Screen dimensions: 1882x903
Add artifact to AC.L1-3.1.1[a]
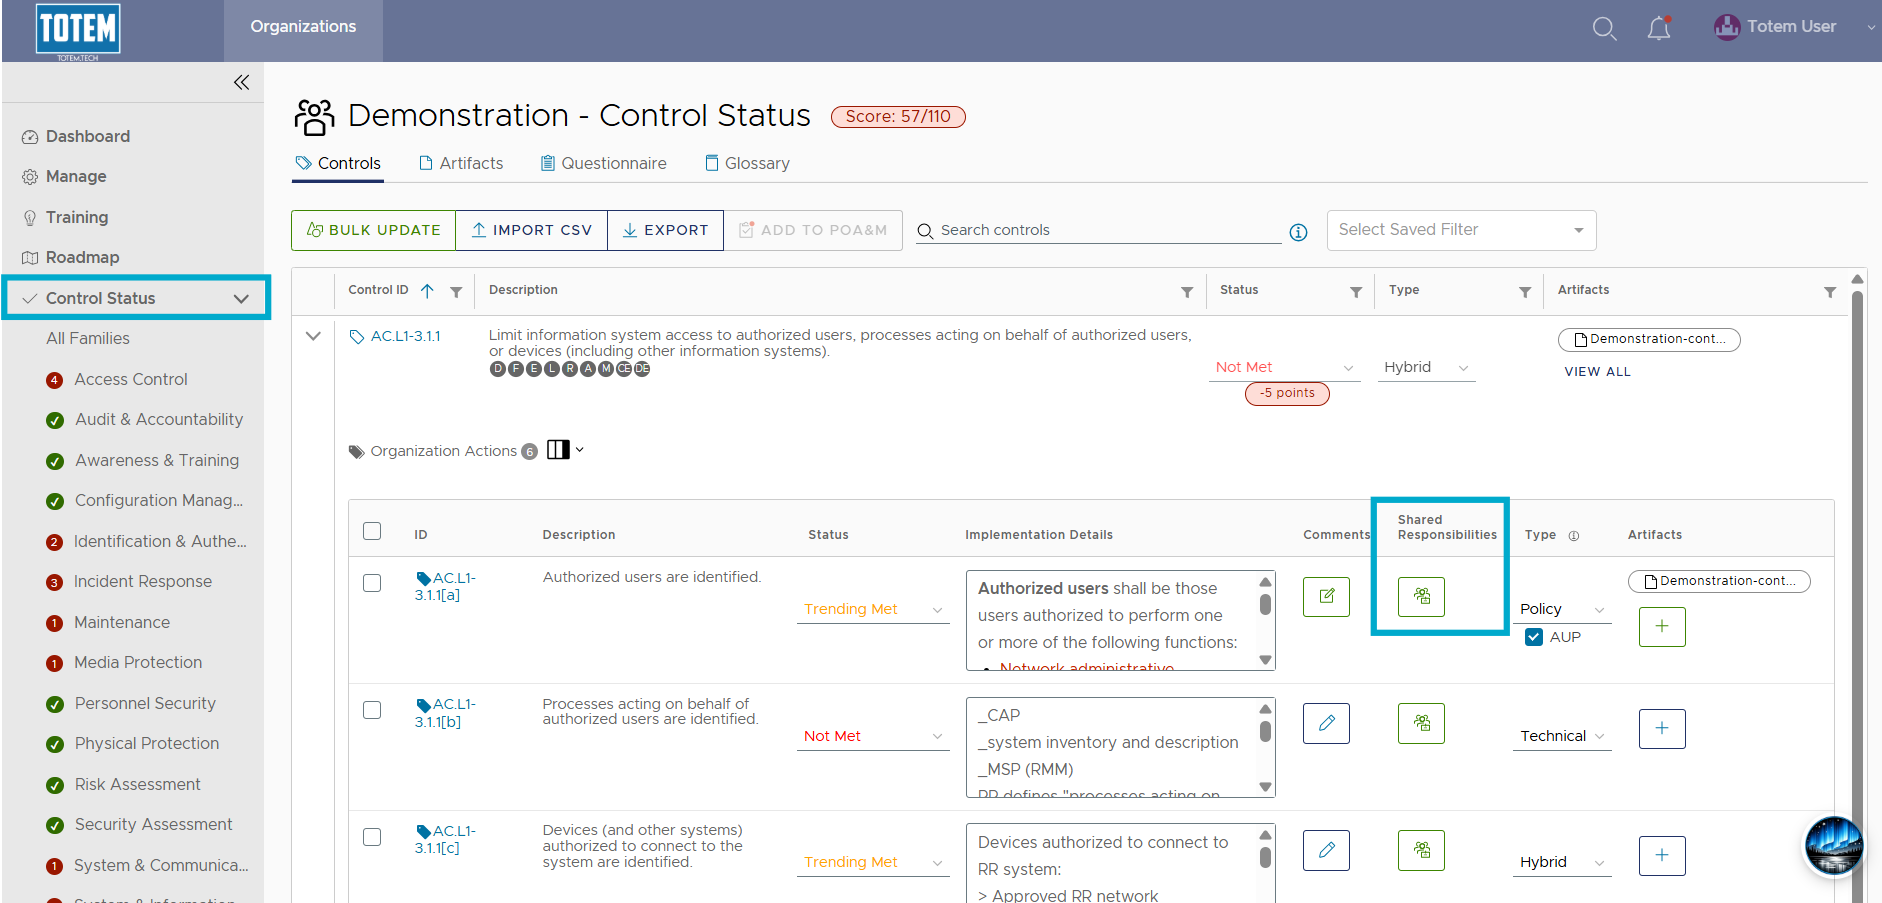point(1662,627)
